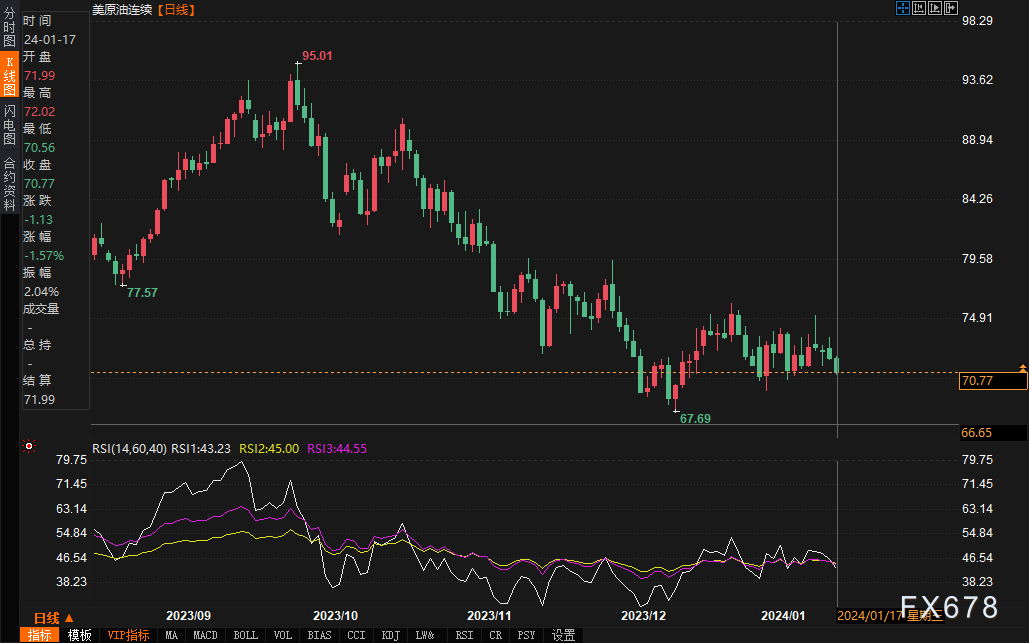Click the export arrow icon at top right
Viewport: 1029px width, 643px height.
point(950,8)
